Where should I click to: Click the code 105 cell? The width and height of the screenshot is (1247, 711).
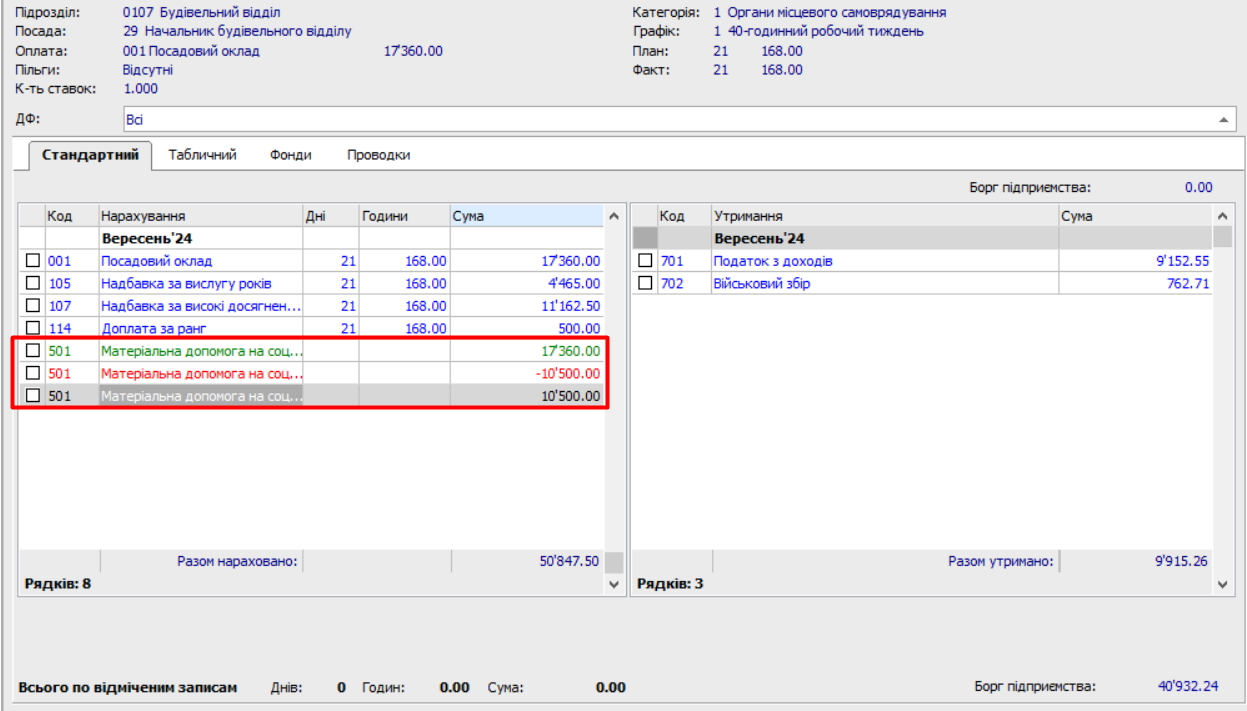pyautogui.click(x=72, y=284)
